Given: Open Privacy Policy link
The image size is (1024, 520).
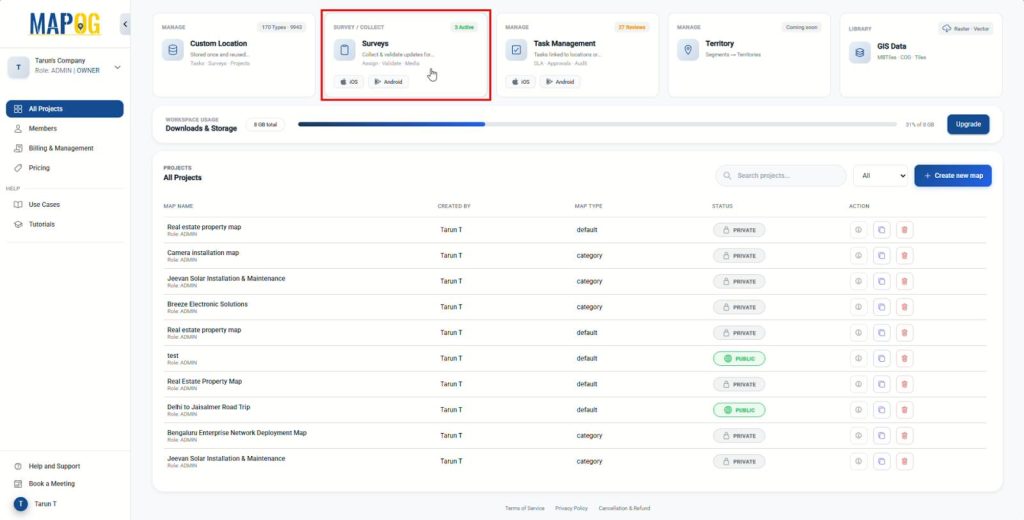Looking at the screenshot, I should (x=571, y=508).
